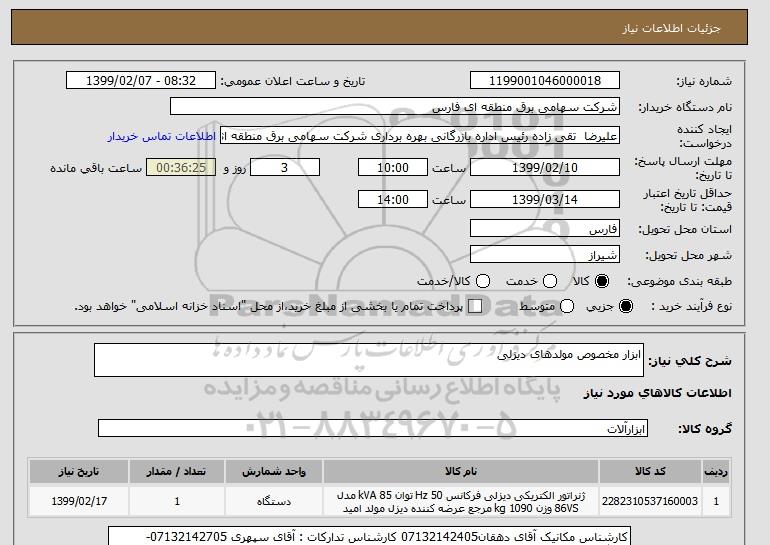Click the شماره نیاز number field
The image size is (770, 545).
(545, 81)
